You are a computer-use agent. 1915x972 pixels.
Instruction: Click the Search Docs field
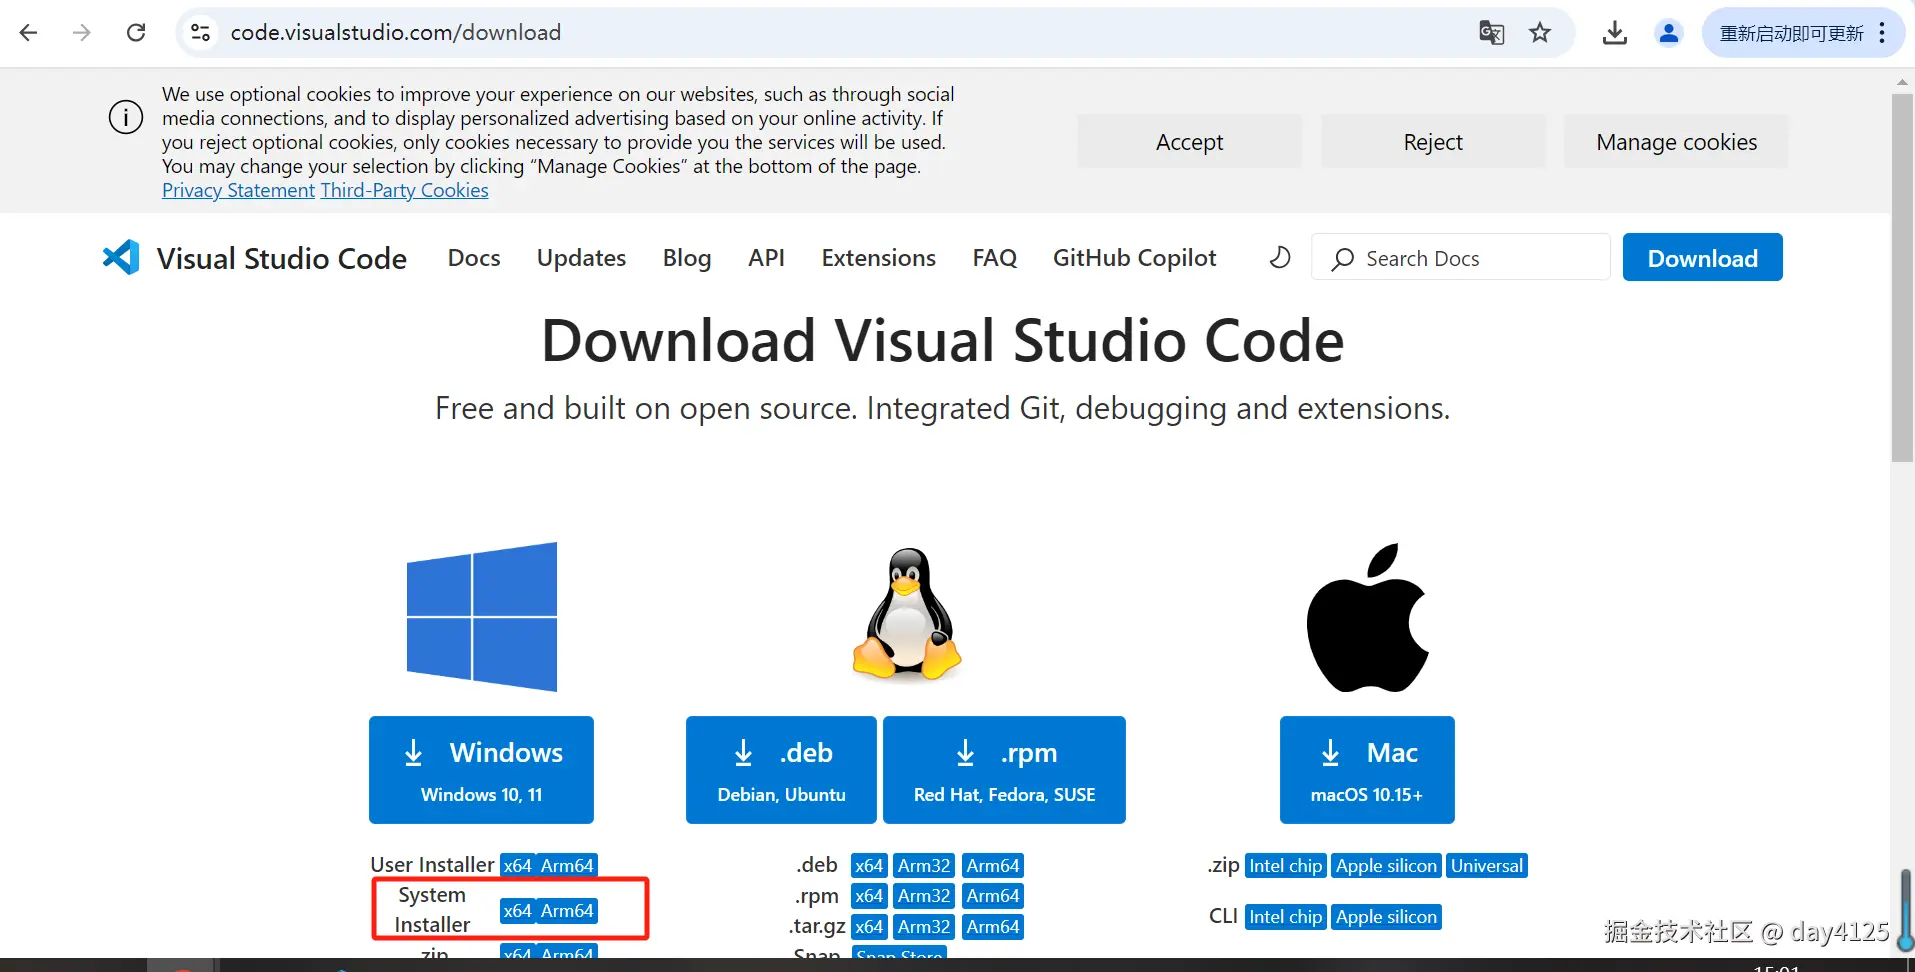1461,258
